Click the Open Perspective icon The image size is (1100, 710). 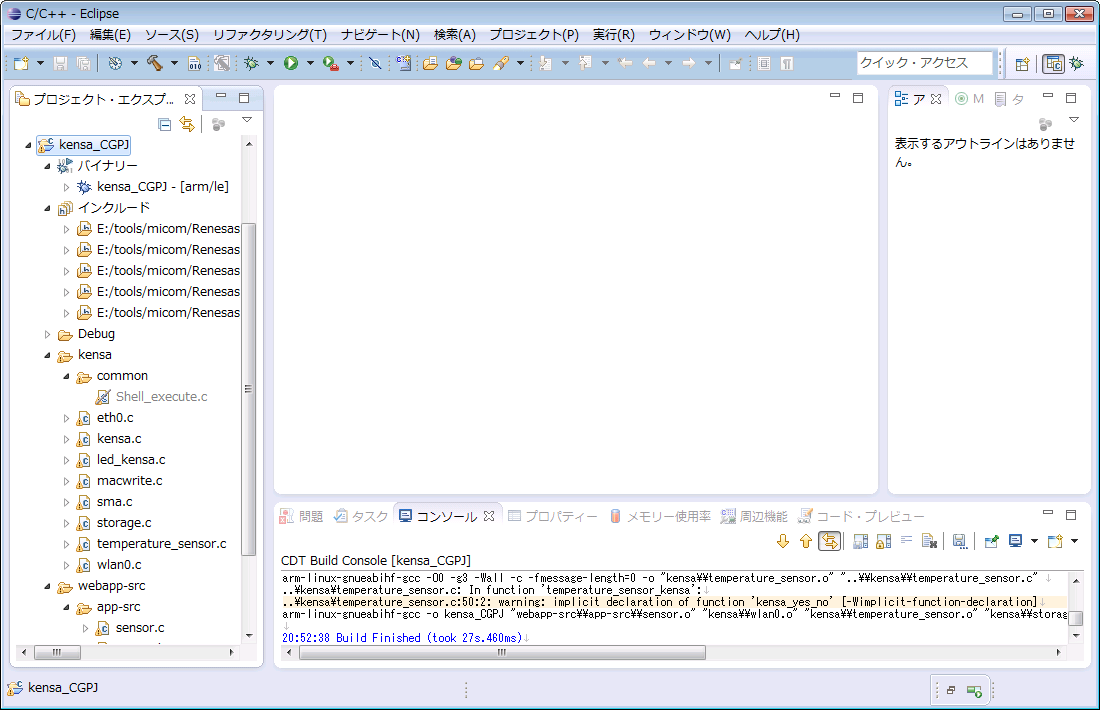click(1022, 64)
